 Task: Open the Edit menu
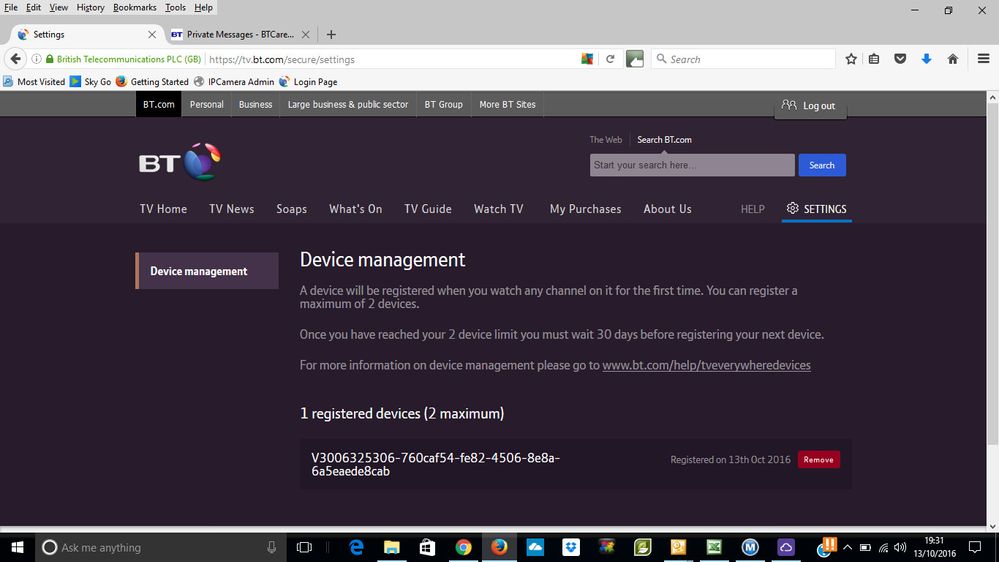click(33, 8)
